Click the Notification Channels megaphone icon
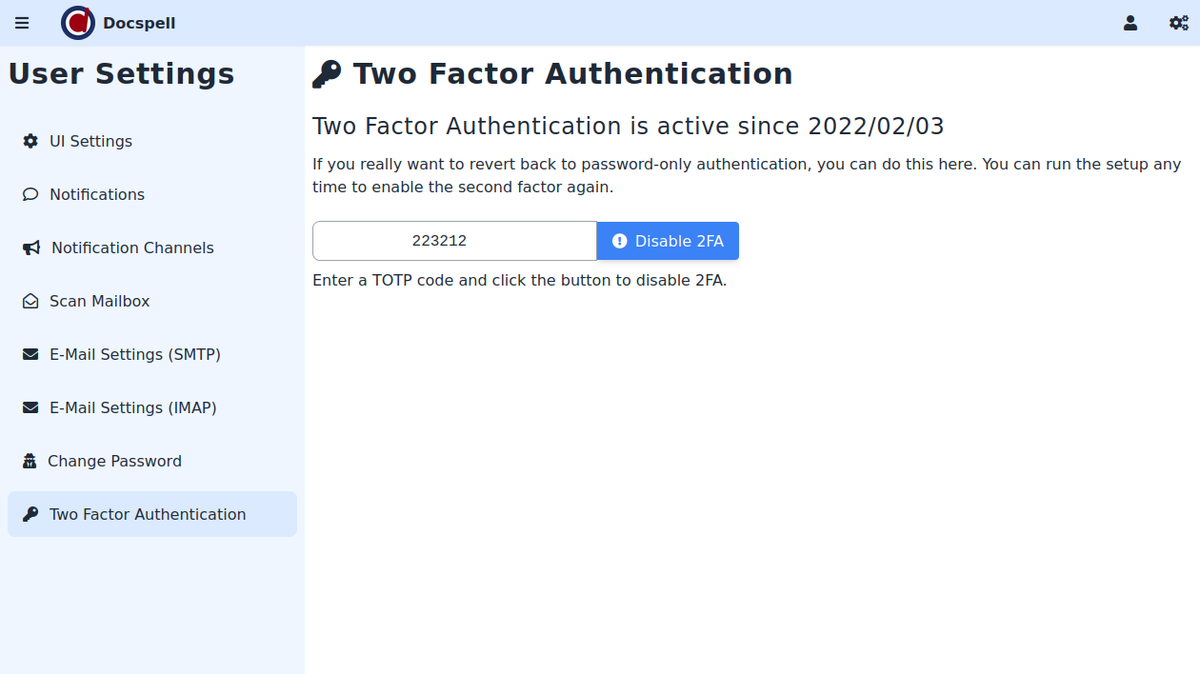This screenshot has width=1200, height=674. pos(31,248)
